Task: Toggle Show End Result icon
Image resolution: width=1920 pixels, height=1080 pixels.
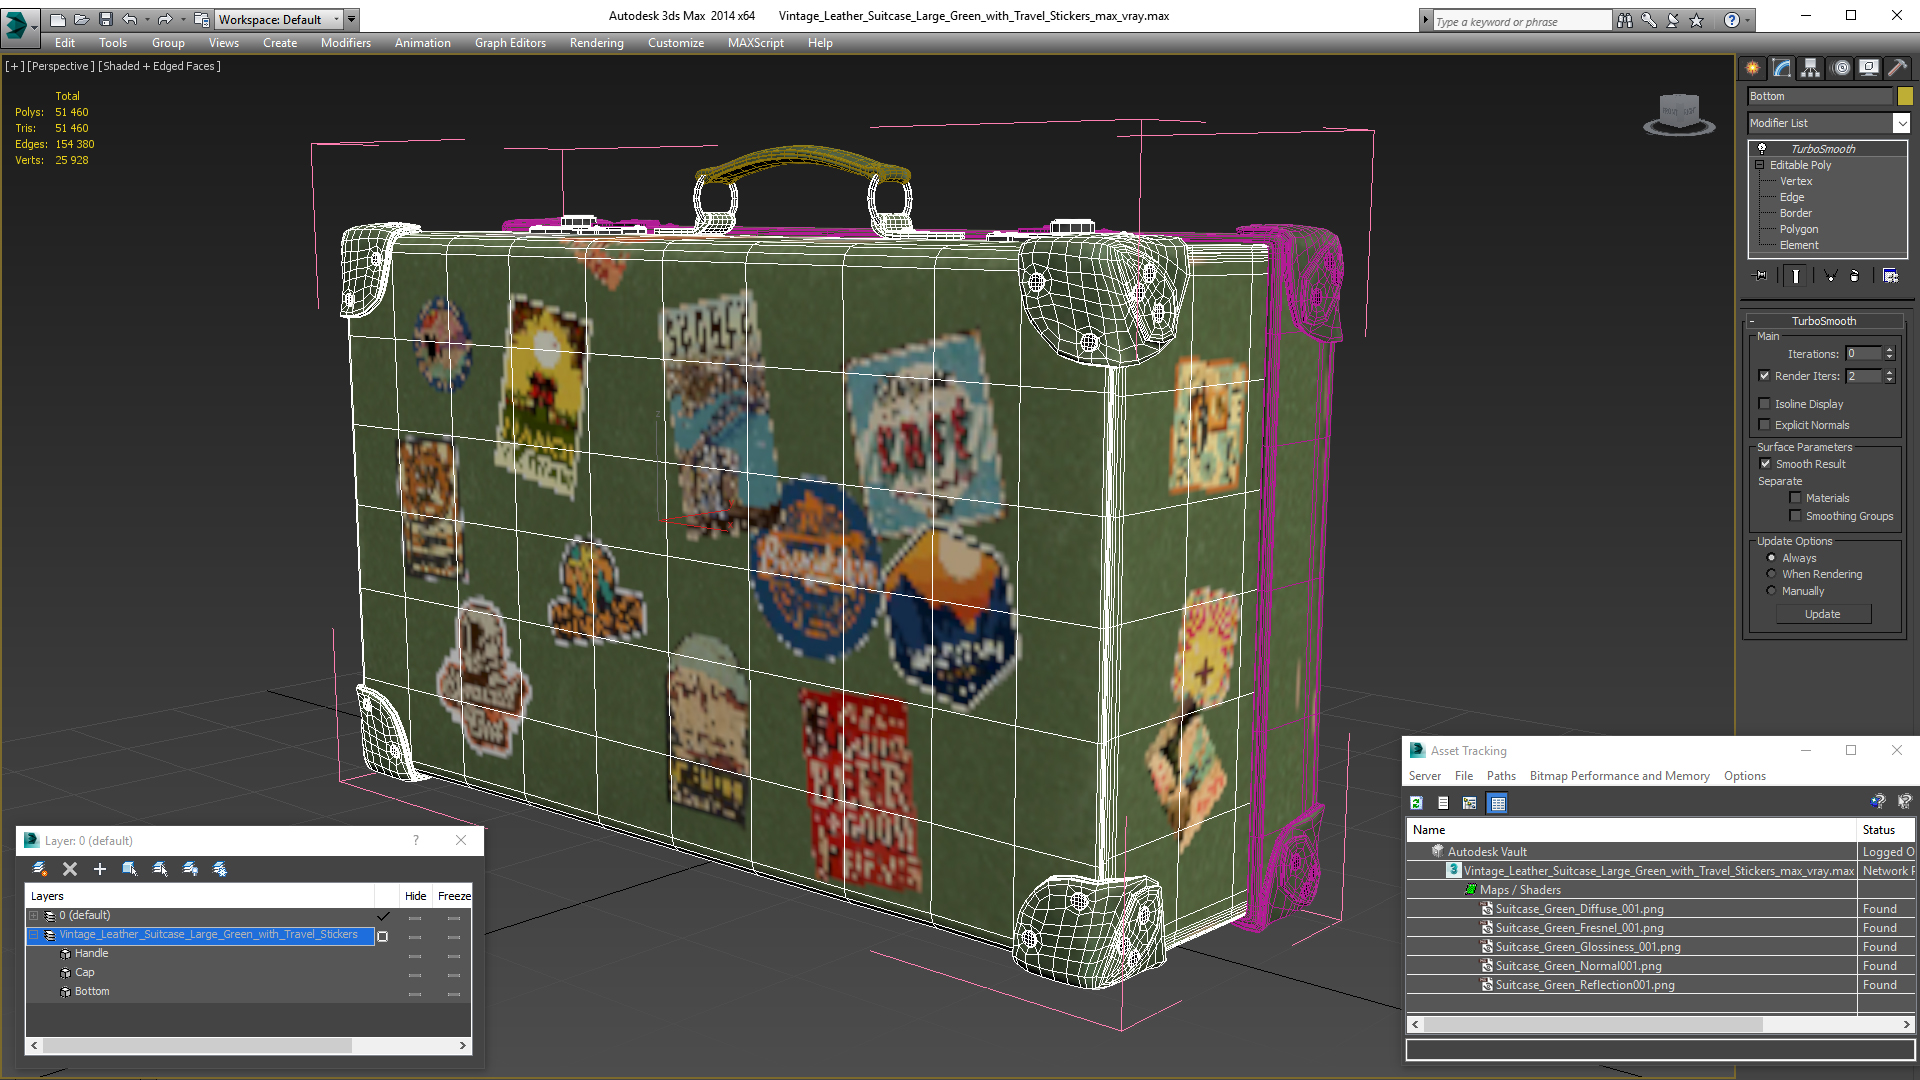Action: pyautogui.click(x=1796, y=276)
